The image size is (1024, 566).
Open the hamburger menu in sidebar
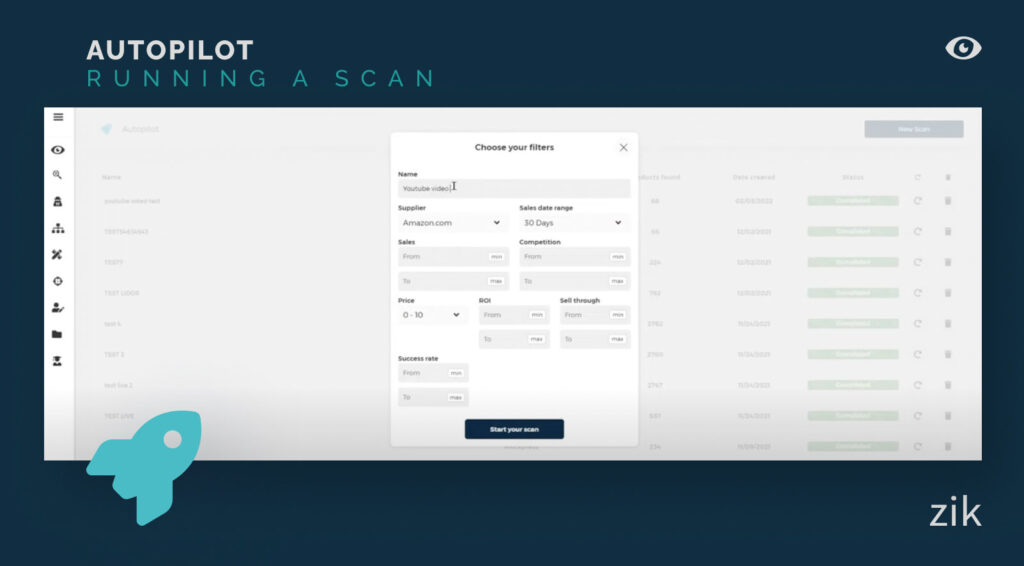[x=58, y=117]
